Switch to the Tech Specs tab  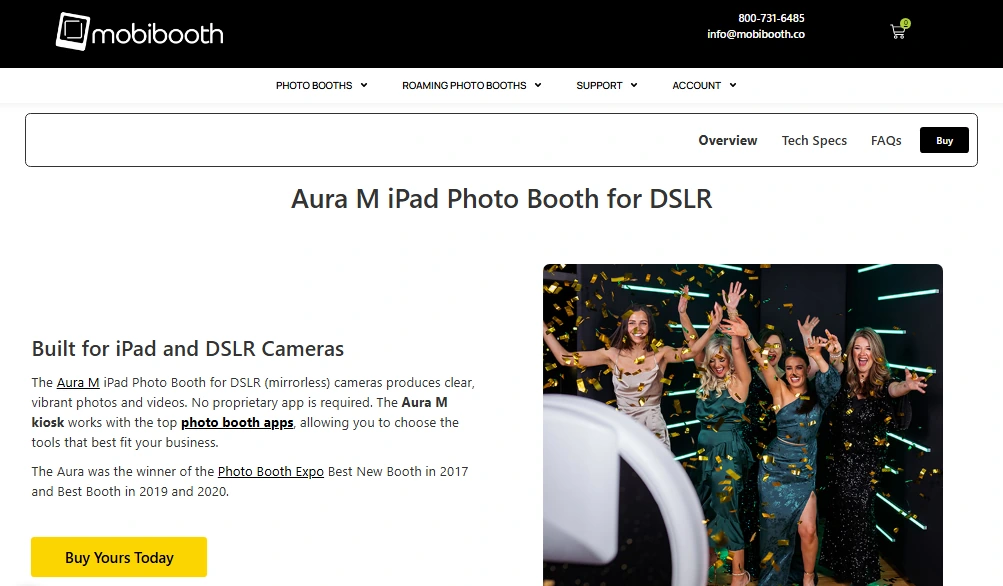click(814, 140)
